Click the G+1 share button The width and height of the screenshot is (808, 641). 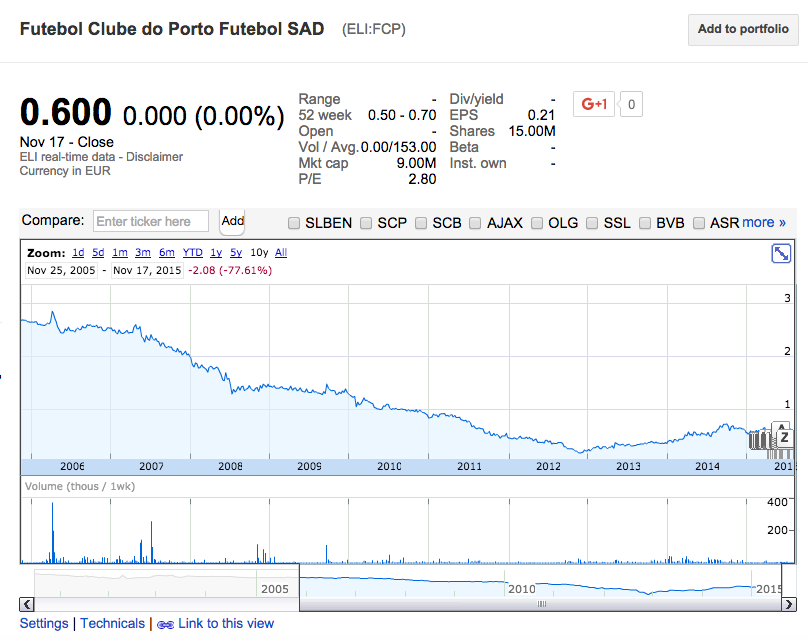click(x=594, y=104)
